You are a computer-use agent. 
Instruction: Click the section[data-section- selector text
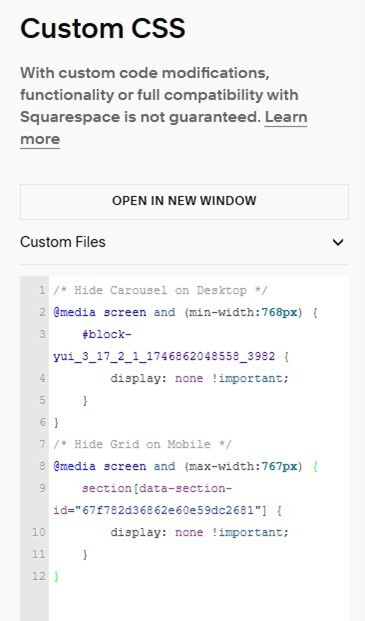coord(157,488)
